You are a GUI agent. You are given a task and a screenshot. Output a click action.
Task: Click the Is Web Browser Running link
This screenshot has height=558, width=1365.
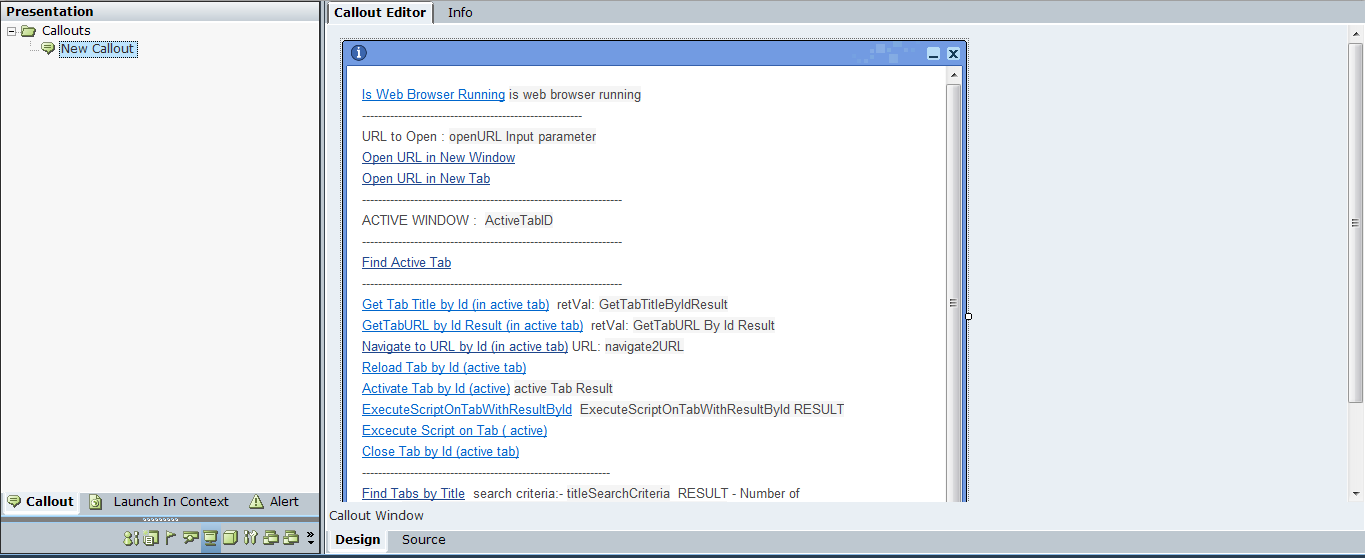[x=433, y=95]
